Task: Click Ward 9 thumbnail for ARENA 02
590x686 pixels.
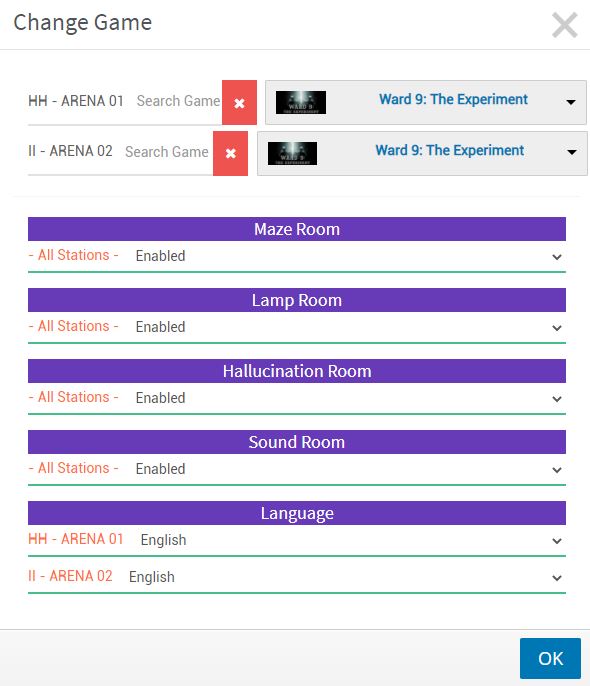Action: point(292,153)
